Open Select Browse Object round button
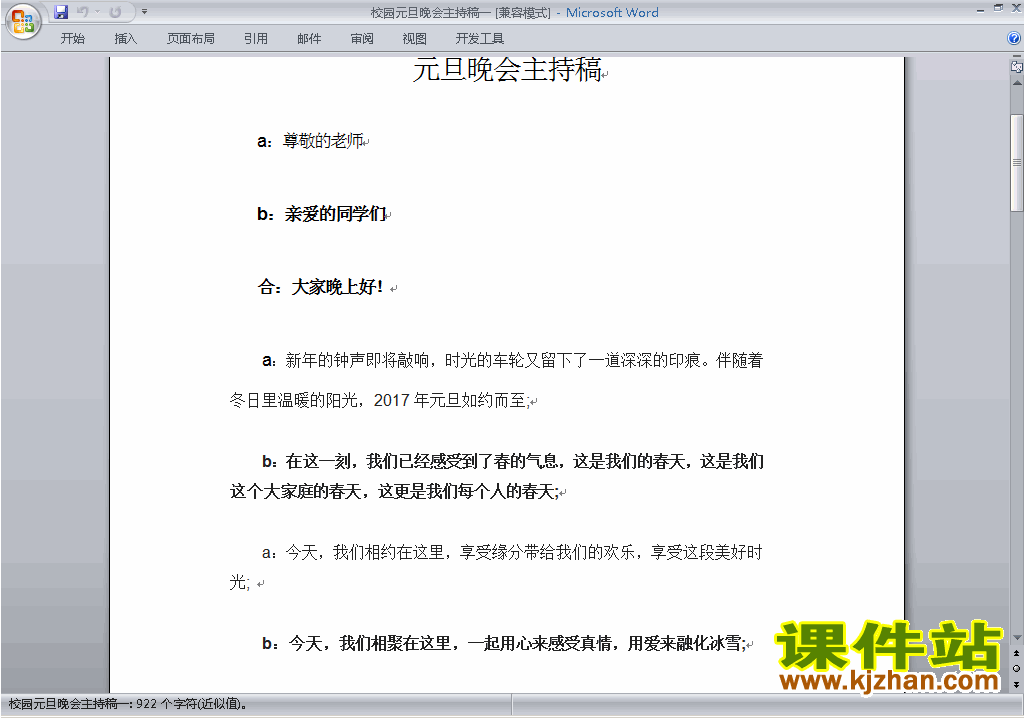This screenshot has width=1024, height=718. 1016,668
